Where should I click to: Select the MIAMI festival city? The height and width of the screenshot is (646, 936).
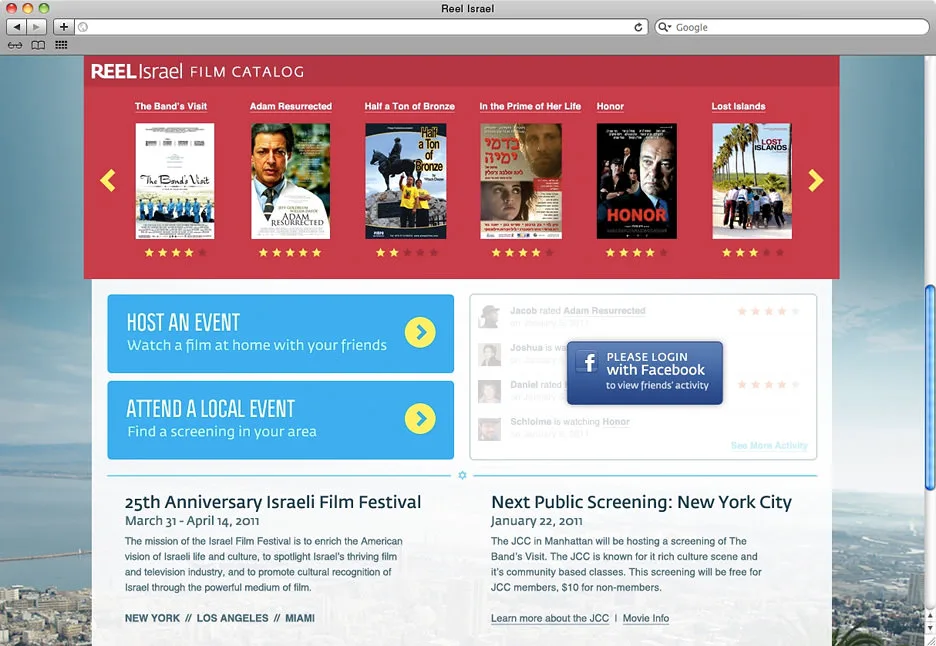(x=300, y=618)
